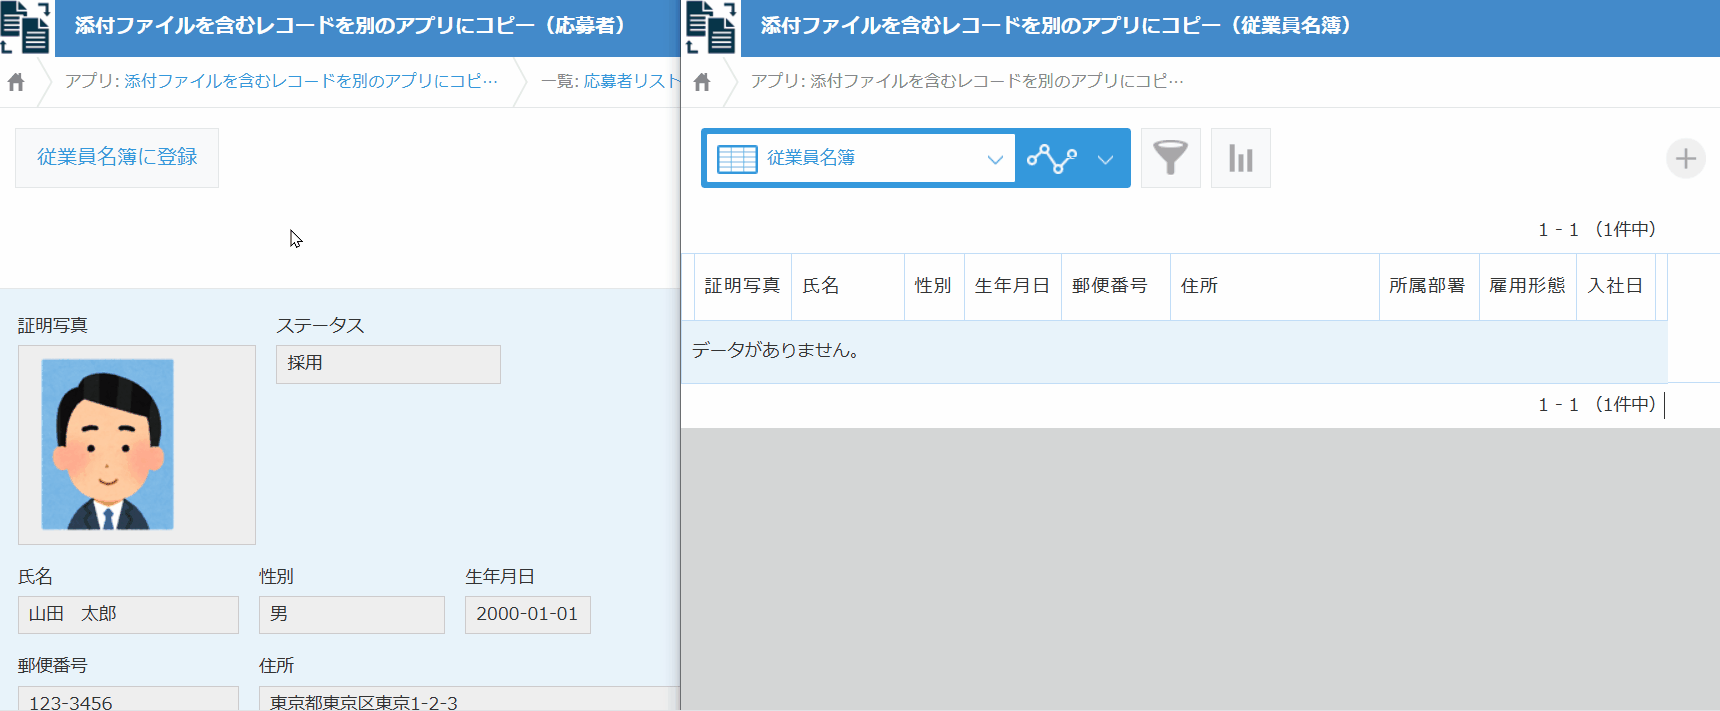Viewport: 1720px width, 711px height.
Task: Open the app link in left breadcrumb
Action: click(x=281, y=81)
